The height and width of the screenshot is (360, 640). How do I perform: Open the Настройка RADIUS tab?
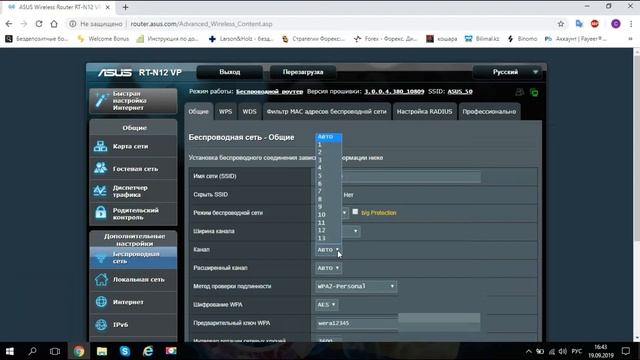coord(424,111)
